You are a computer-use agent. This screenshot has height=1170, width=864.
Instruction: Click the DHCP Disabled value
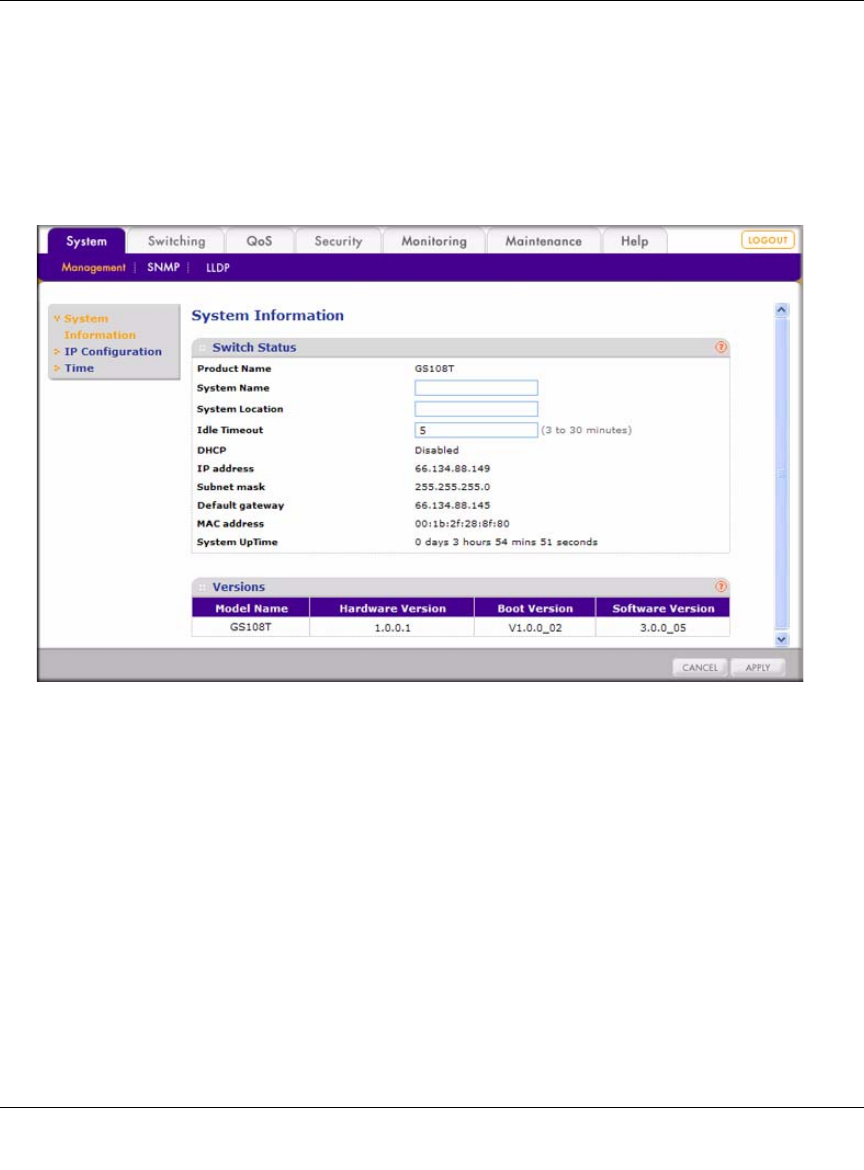436,450
